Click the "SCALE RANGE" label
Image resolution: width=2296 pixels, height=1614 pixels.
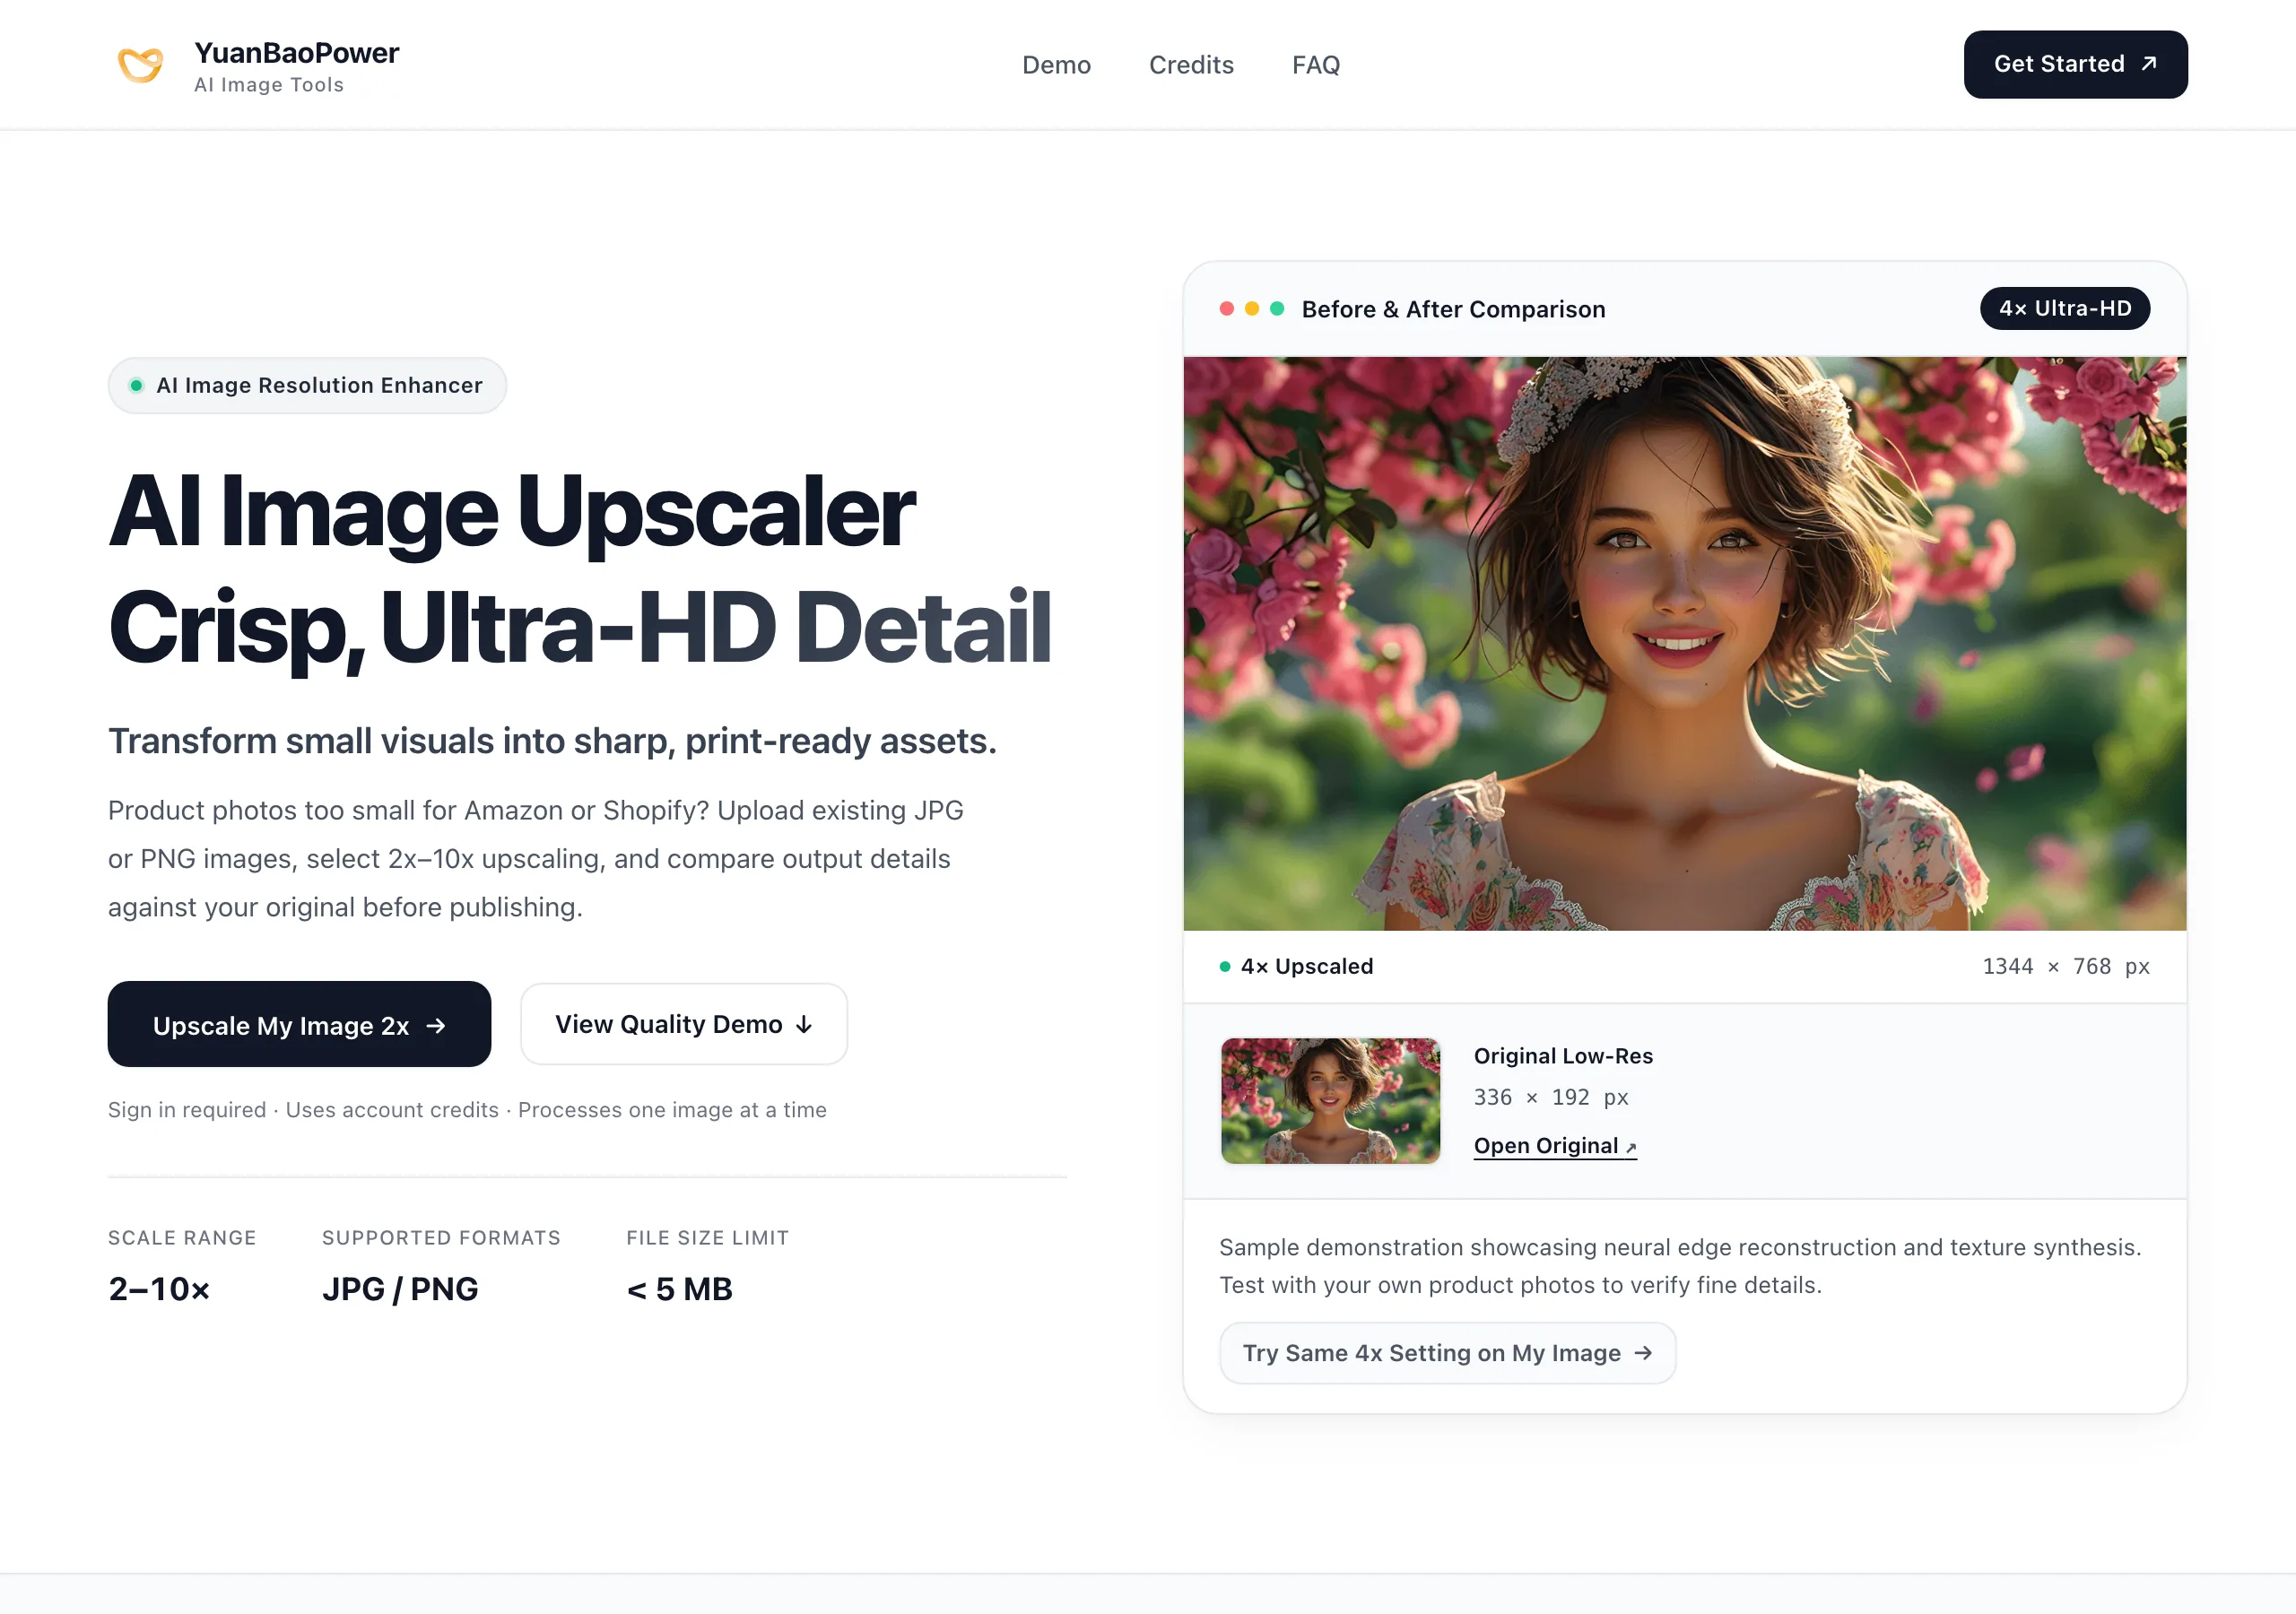click(182, 1238)
